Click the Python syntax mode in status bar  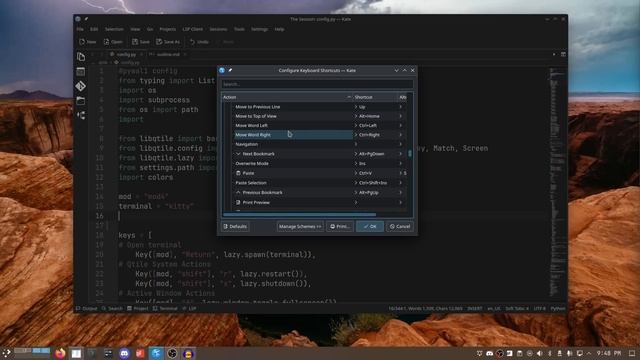tap(558, 309)
